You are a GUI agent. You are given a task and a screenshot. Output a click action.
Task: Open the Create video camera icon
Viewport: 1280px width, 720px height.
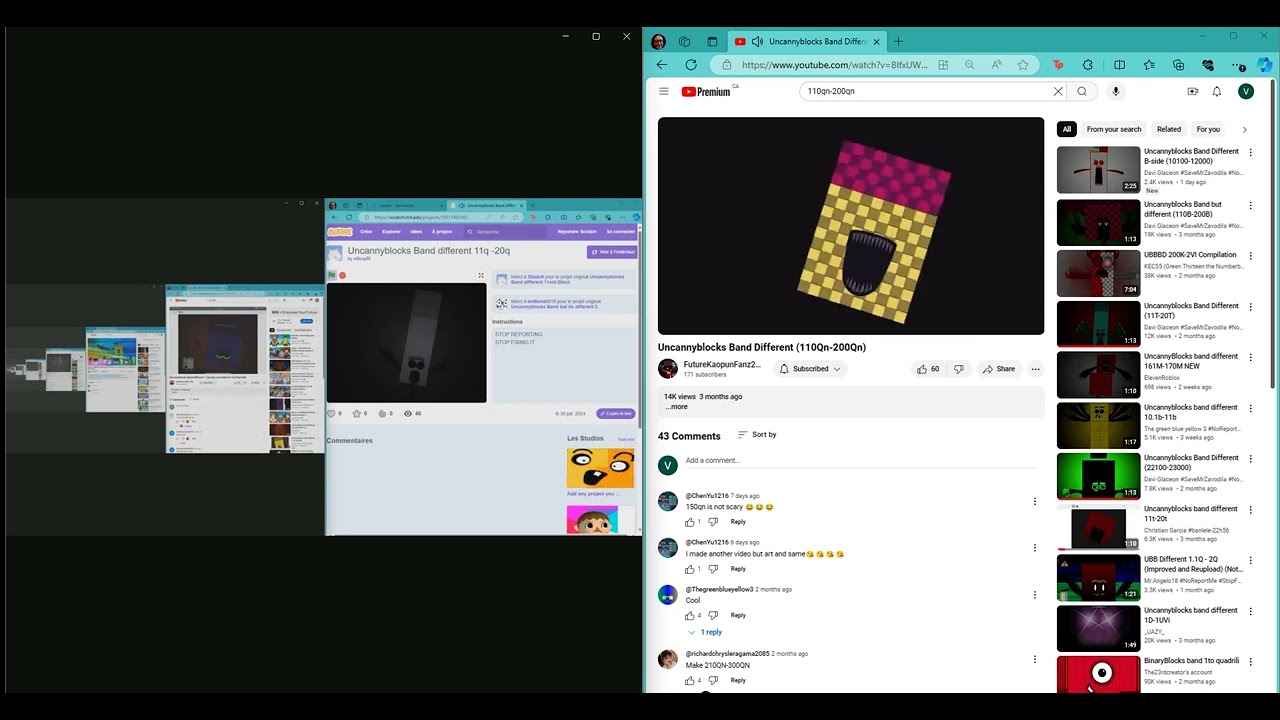pos(1192,91)
